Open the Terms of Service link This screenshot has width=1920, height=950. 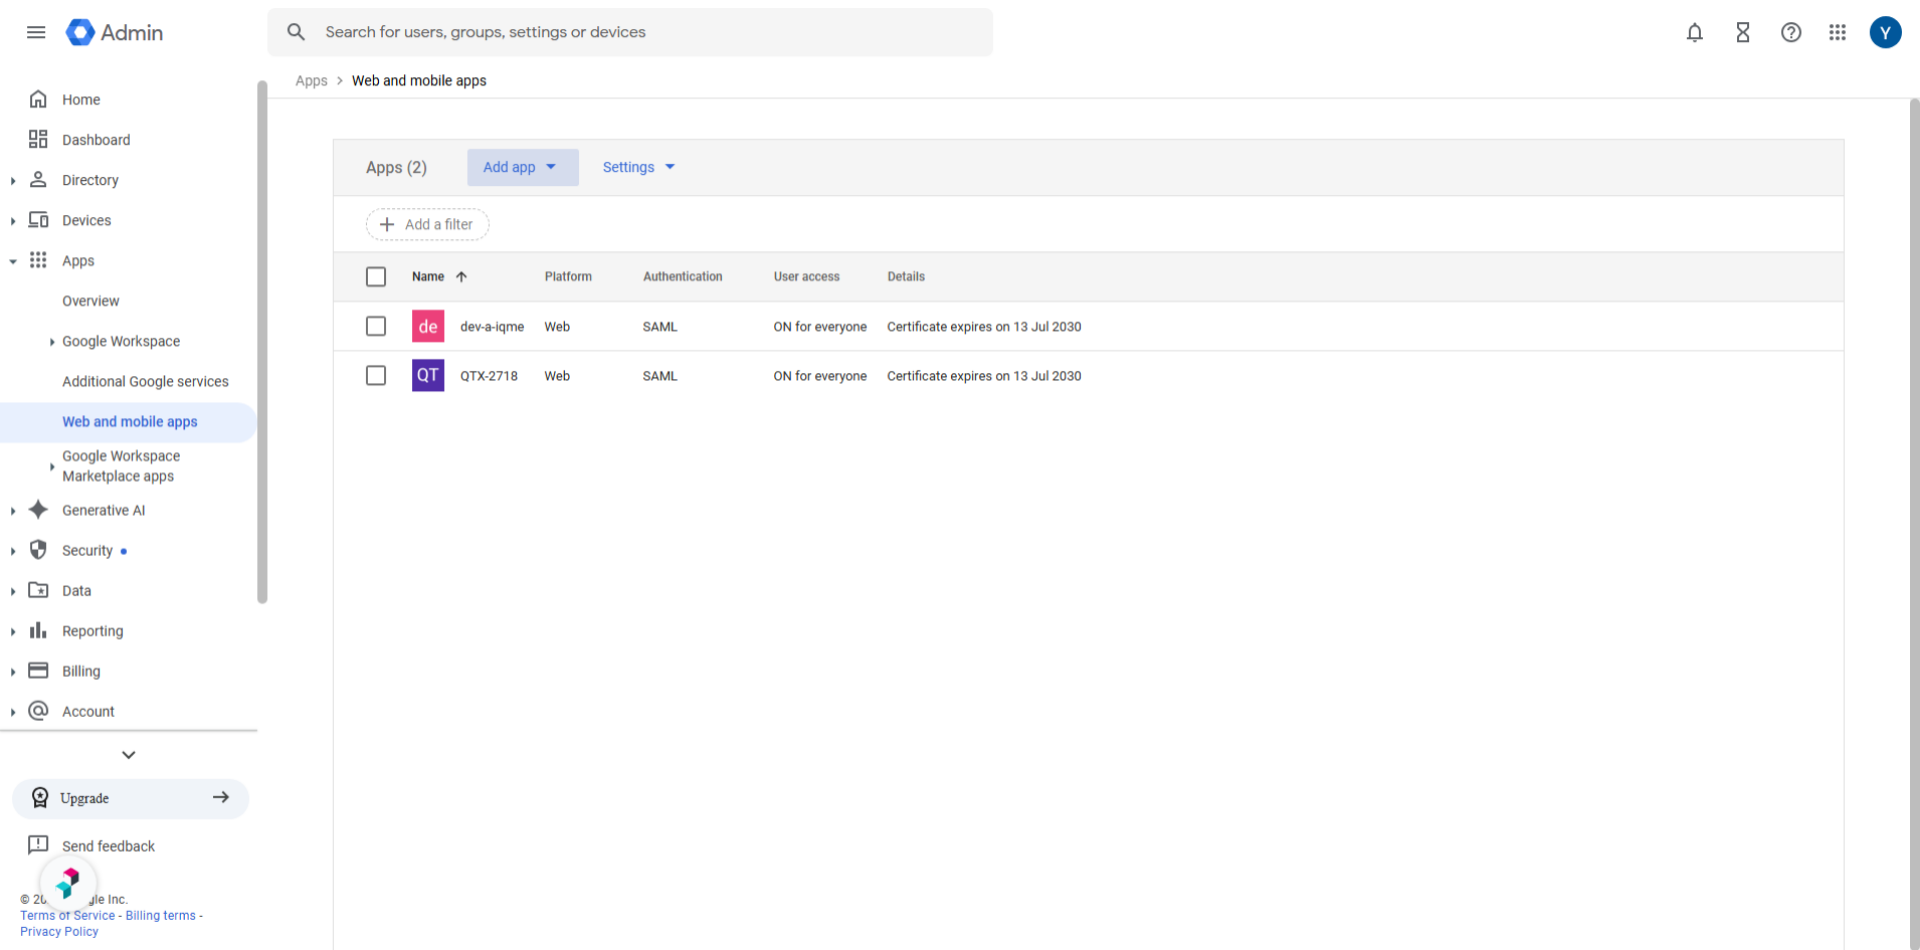click(x=67, y=915)
